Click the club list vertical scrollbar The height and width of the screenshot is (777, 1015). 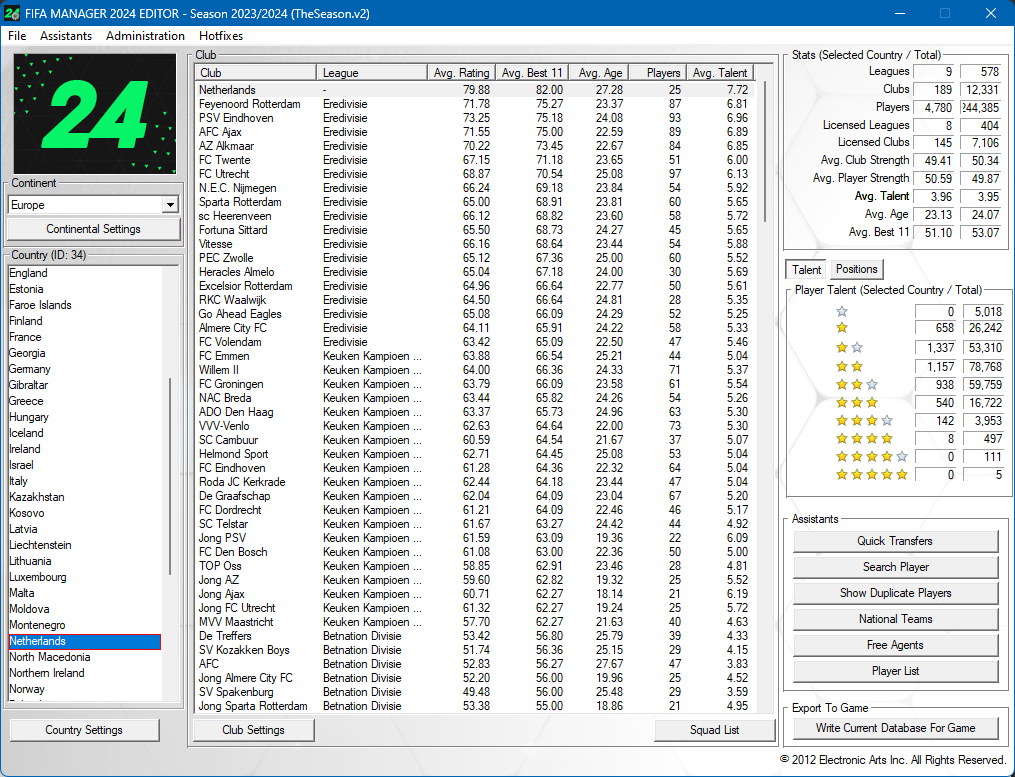(766, 152)
